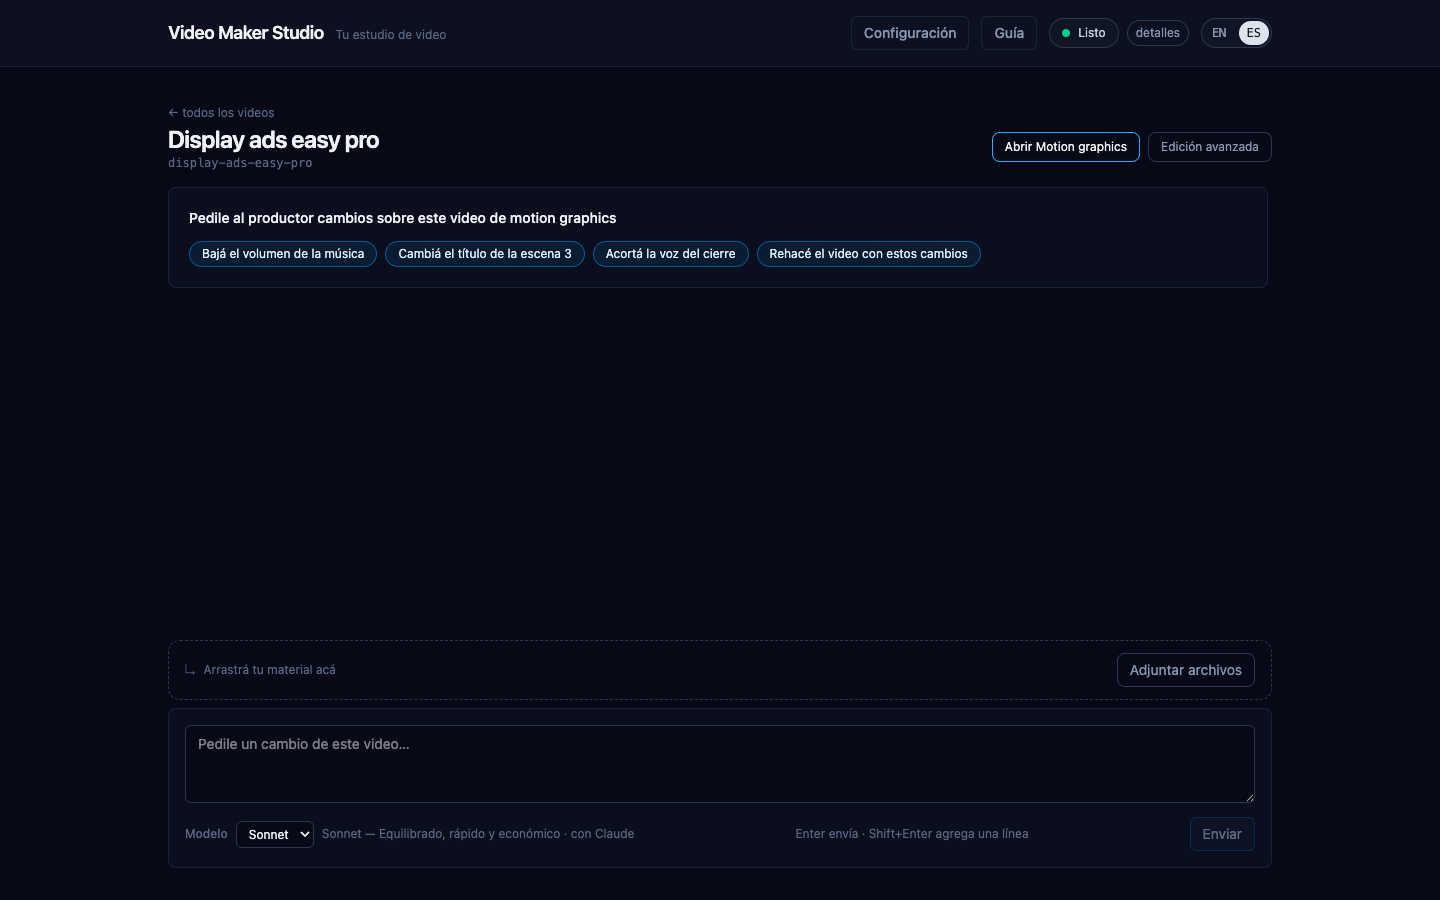Viewport: 1440px width, 900px height.
Task: Click the Video Maker Studio title
Action: [246, 33]
